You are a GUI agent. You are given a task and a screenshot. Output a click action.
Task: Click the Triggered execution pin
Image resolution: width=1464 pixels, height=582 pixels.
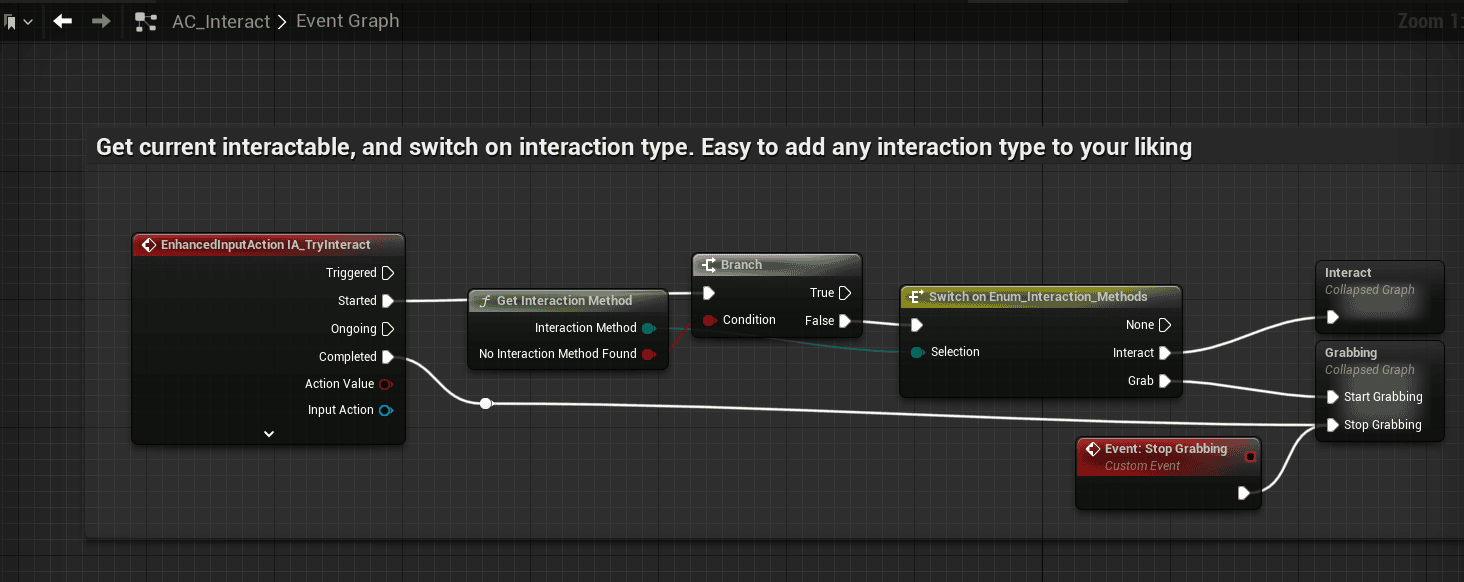[x=388, y=273]
